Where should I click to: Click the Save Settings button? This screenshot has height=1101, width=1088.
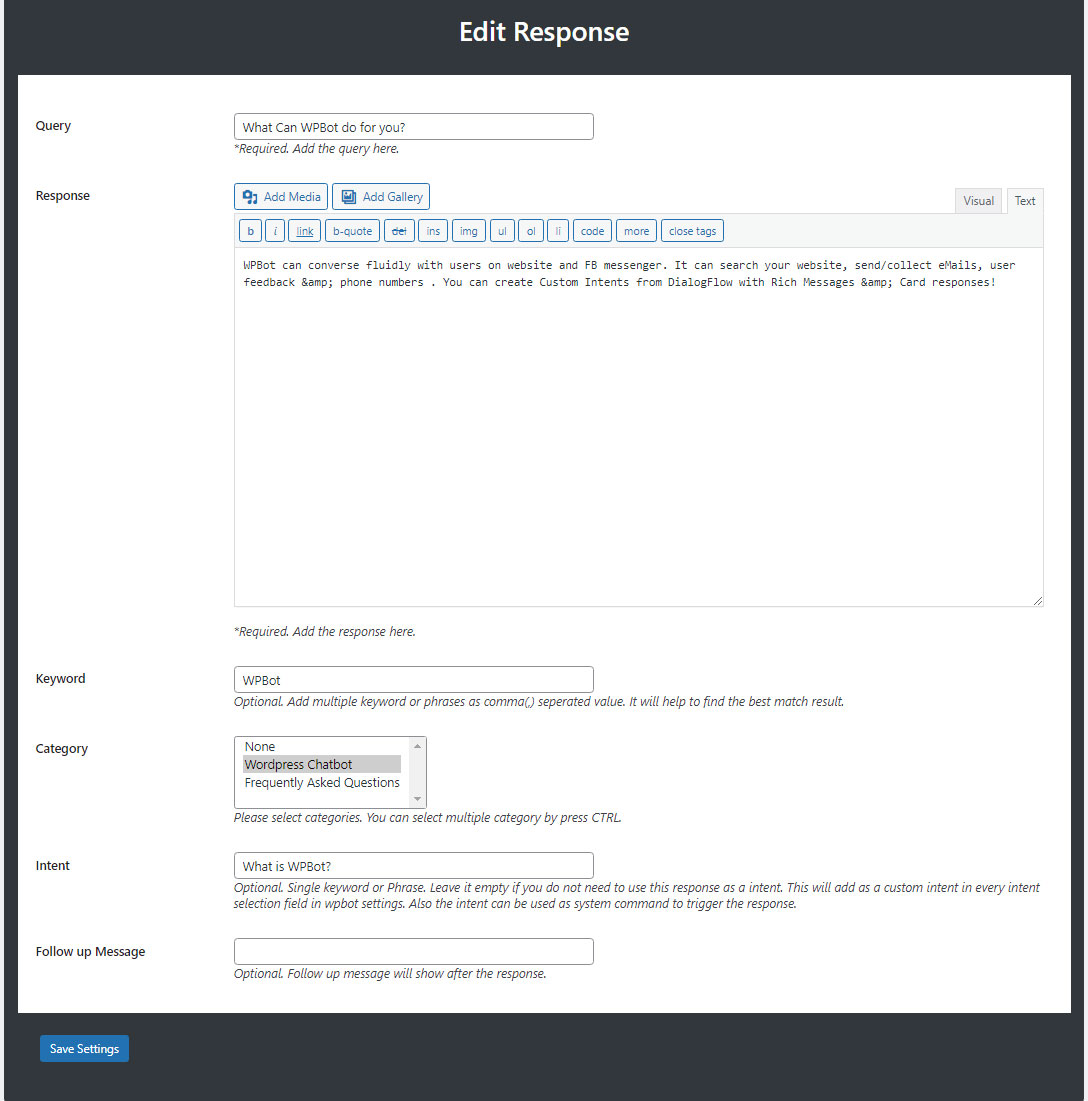84,1048
